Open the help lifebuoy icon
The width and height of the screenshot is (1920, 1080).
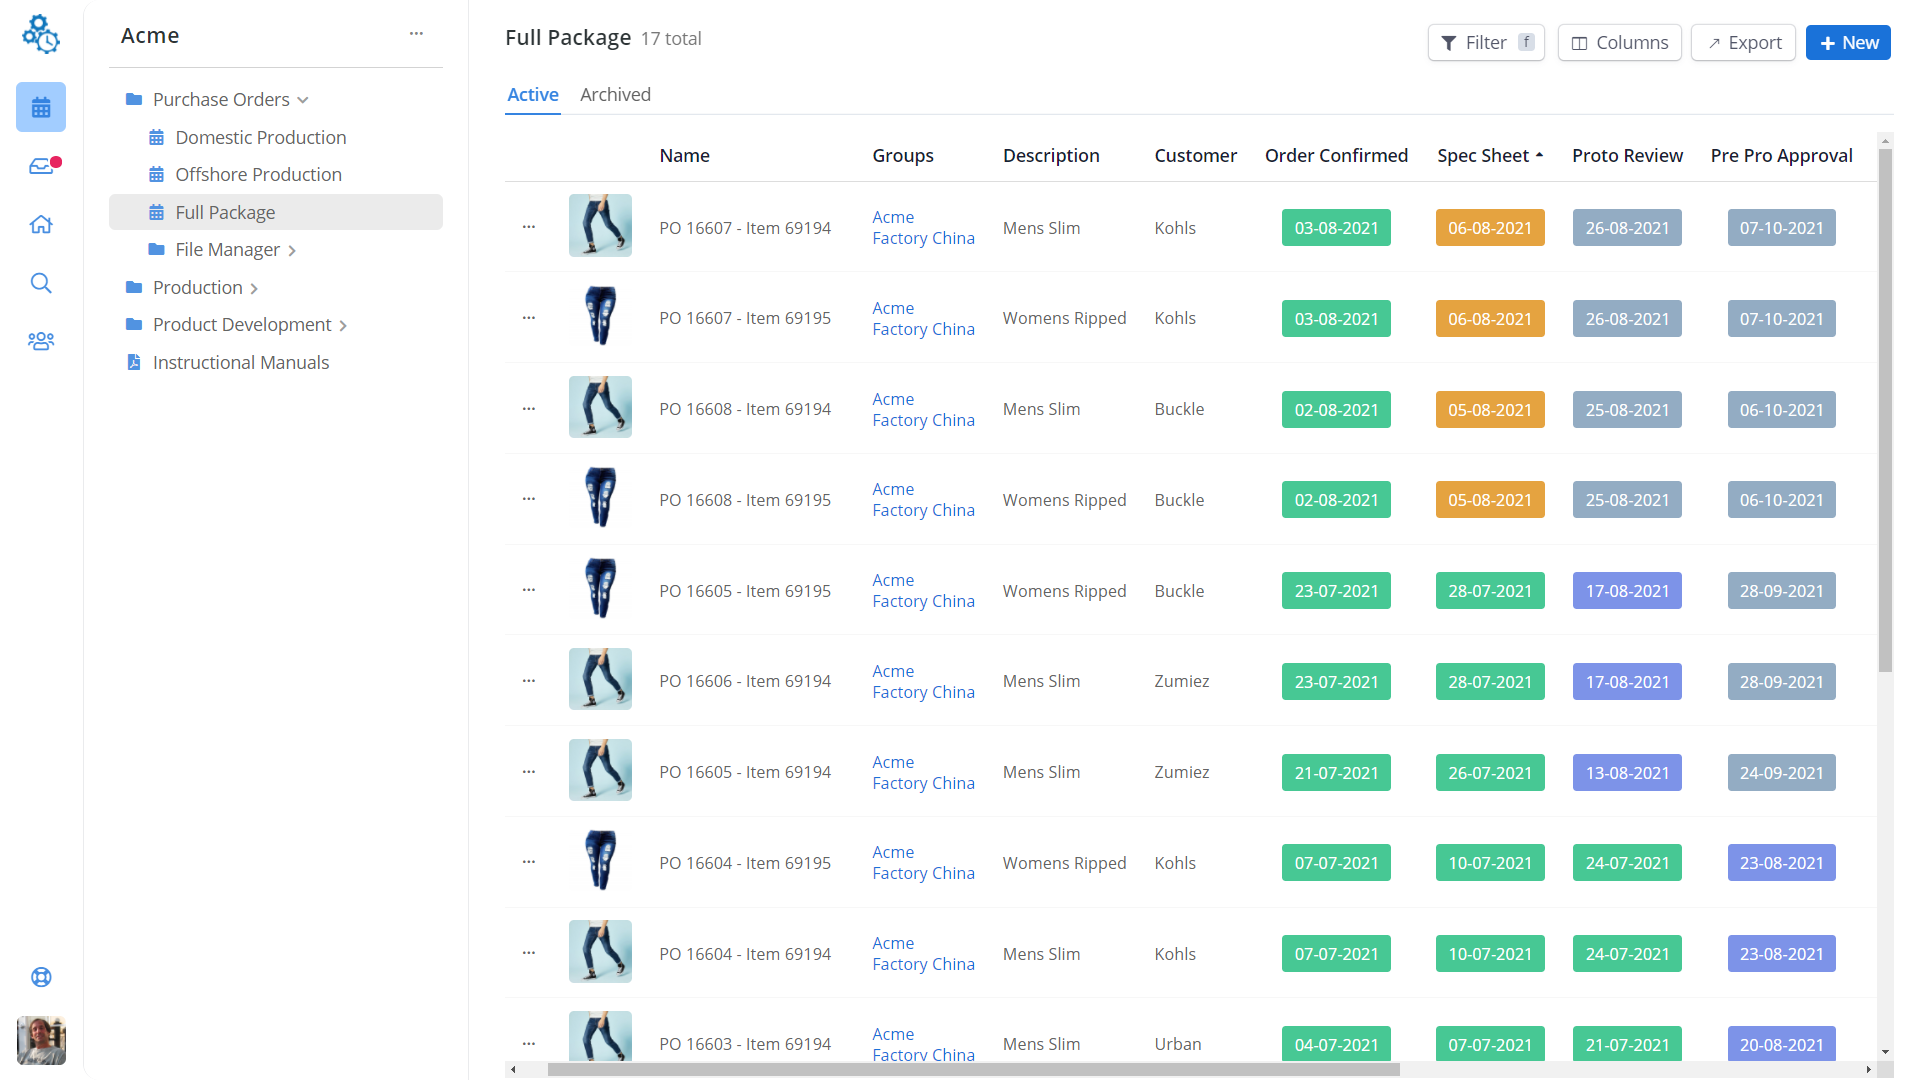[x=41, y=977]
